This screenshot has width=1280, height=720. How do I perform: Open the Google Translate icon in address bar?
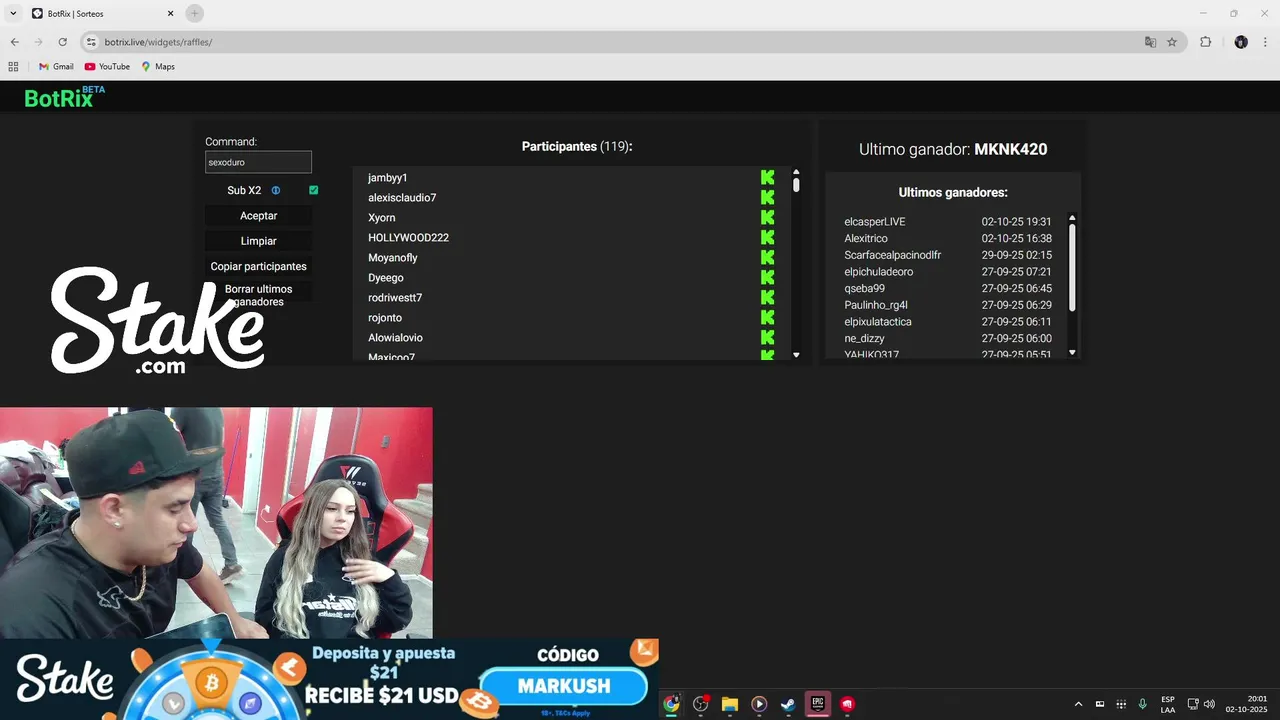(1150, 42)
